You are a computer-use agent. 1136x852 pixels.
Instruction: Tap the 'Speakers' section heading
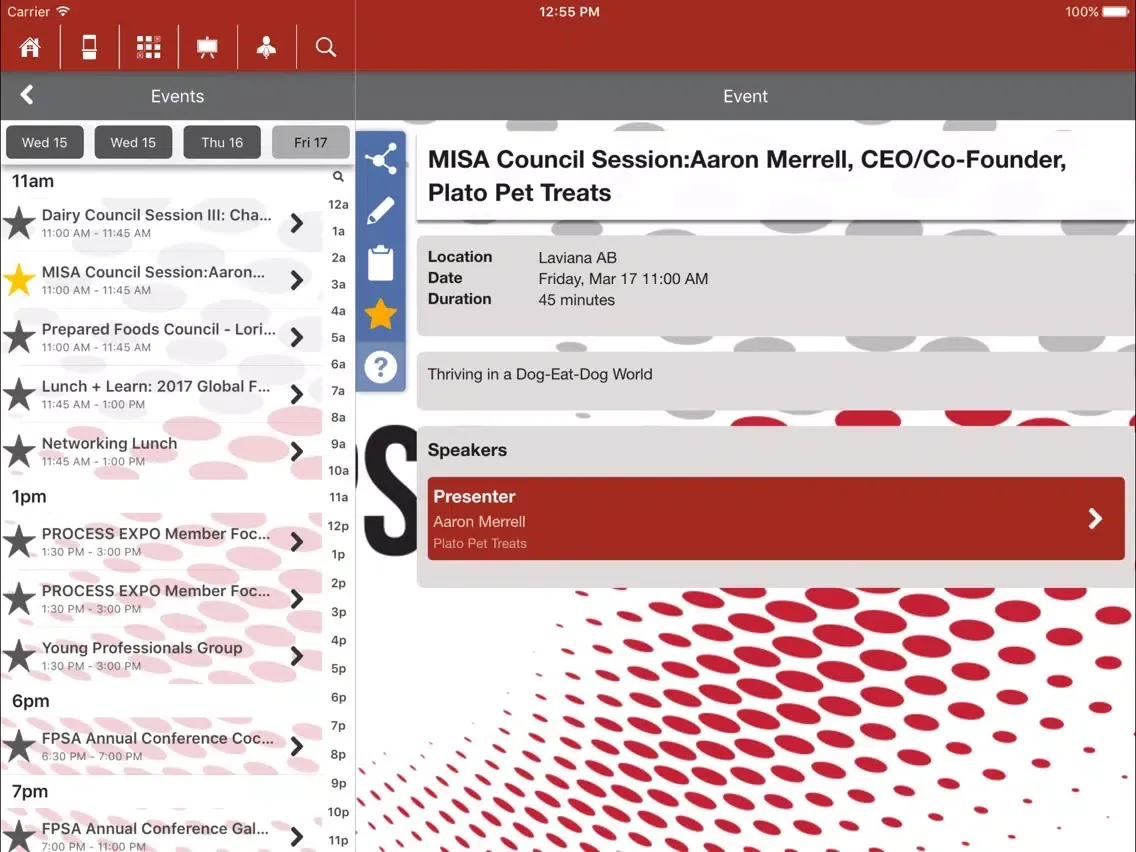click(467, 449)
